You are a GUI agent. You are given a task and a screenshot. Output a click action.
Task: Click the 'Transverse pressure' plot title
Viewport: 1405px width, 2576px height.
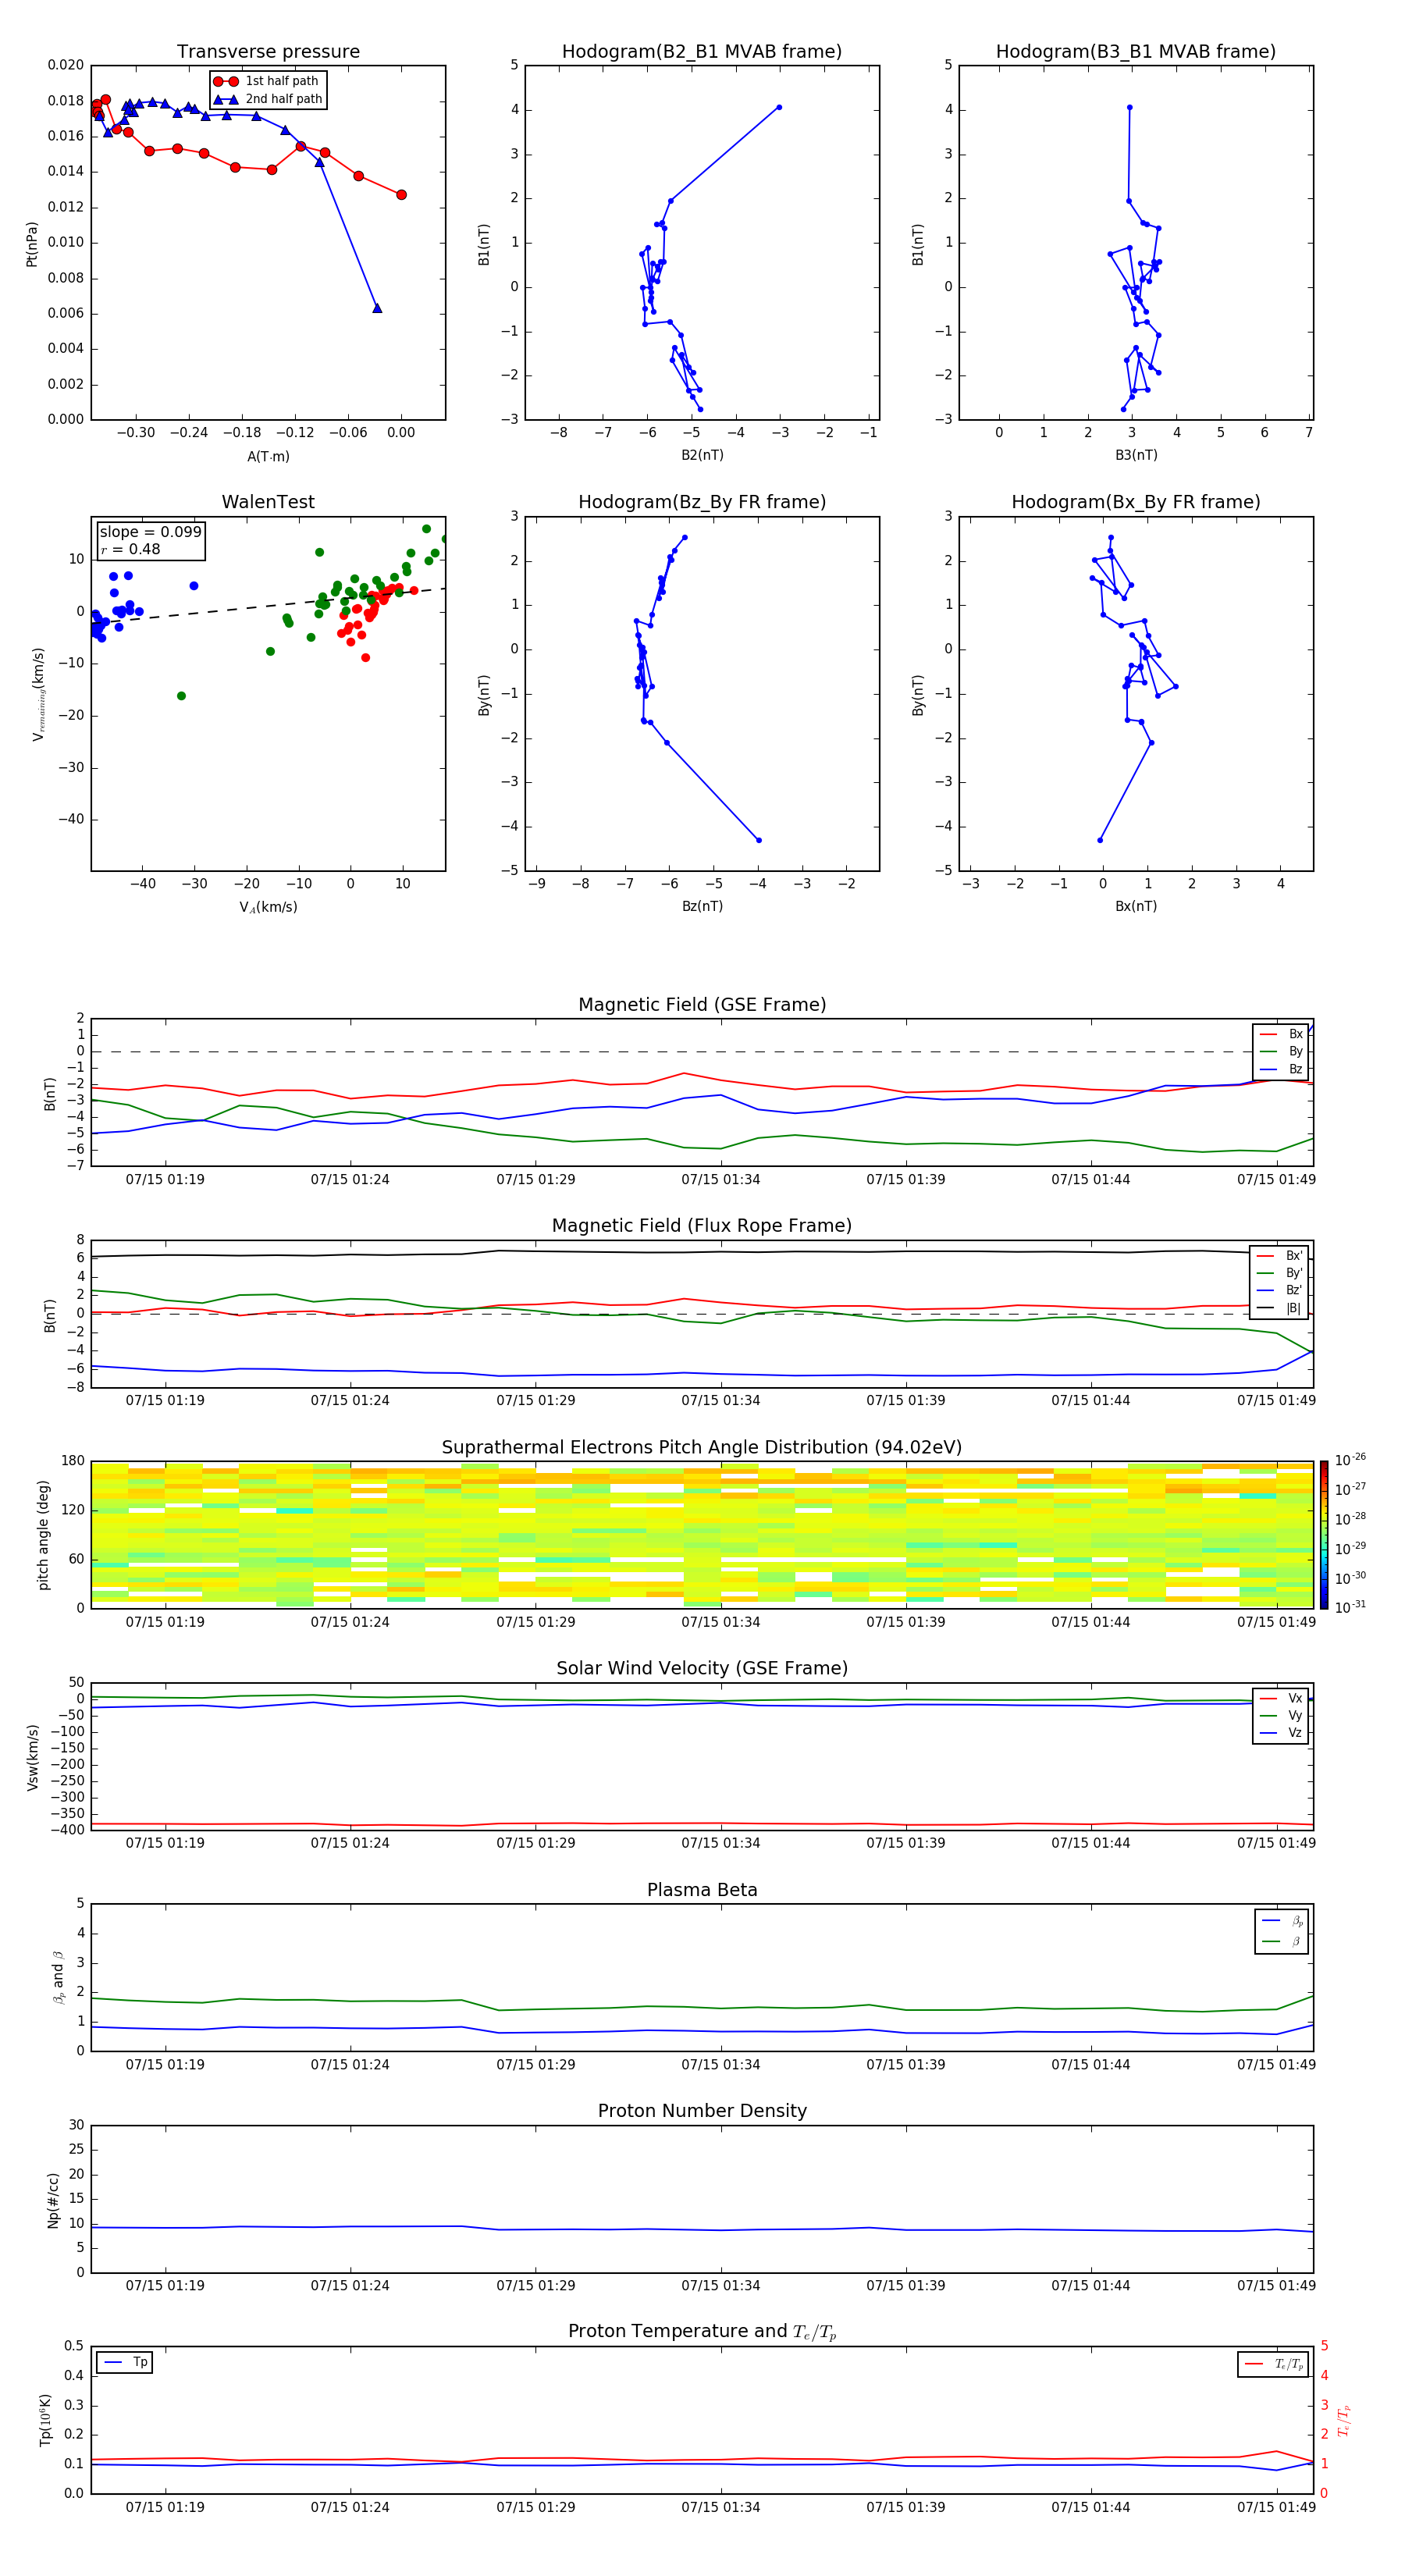(x=268, y=52)
